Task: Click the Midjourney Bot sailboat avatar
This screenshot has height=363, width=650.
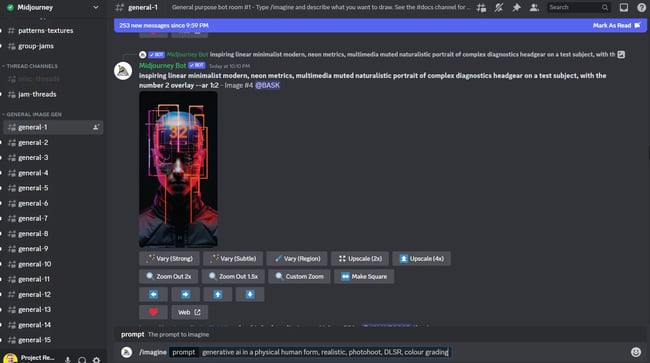Action: 123,71
